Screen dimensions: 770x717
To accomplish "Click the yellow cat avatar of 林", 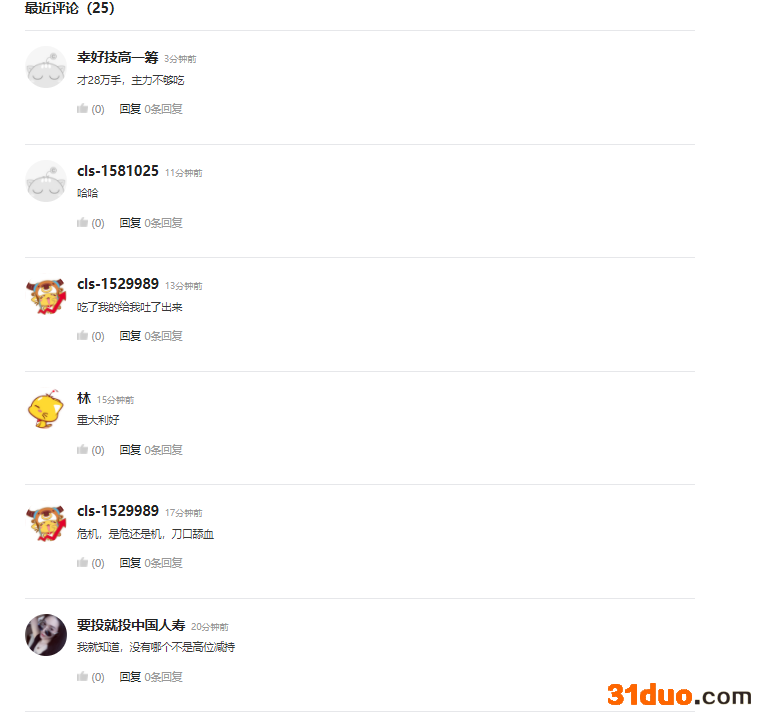I will [x=46, y=409].
